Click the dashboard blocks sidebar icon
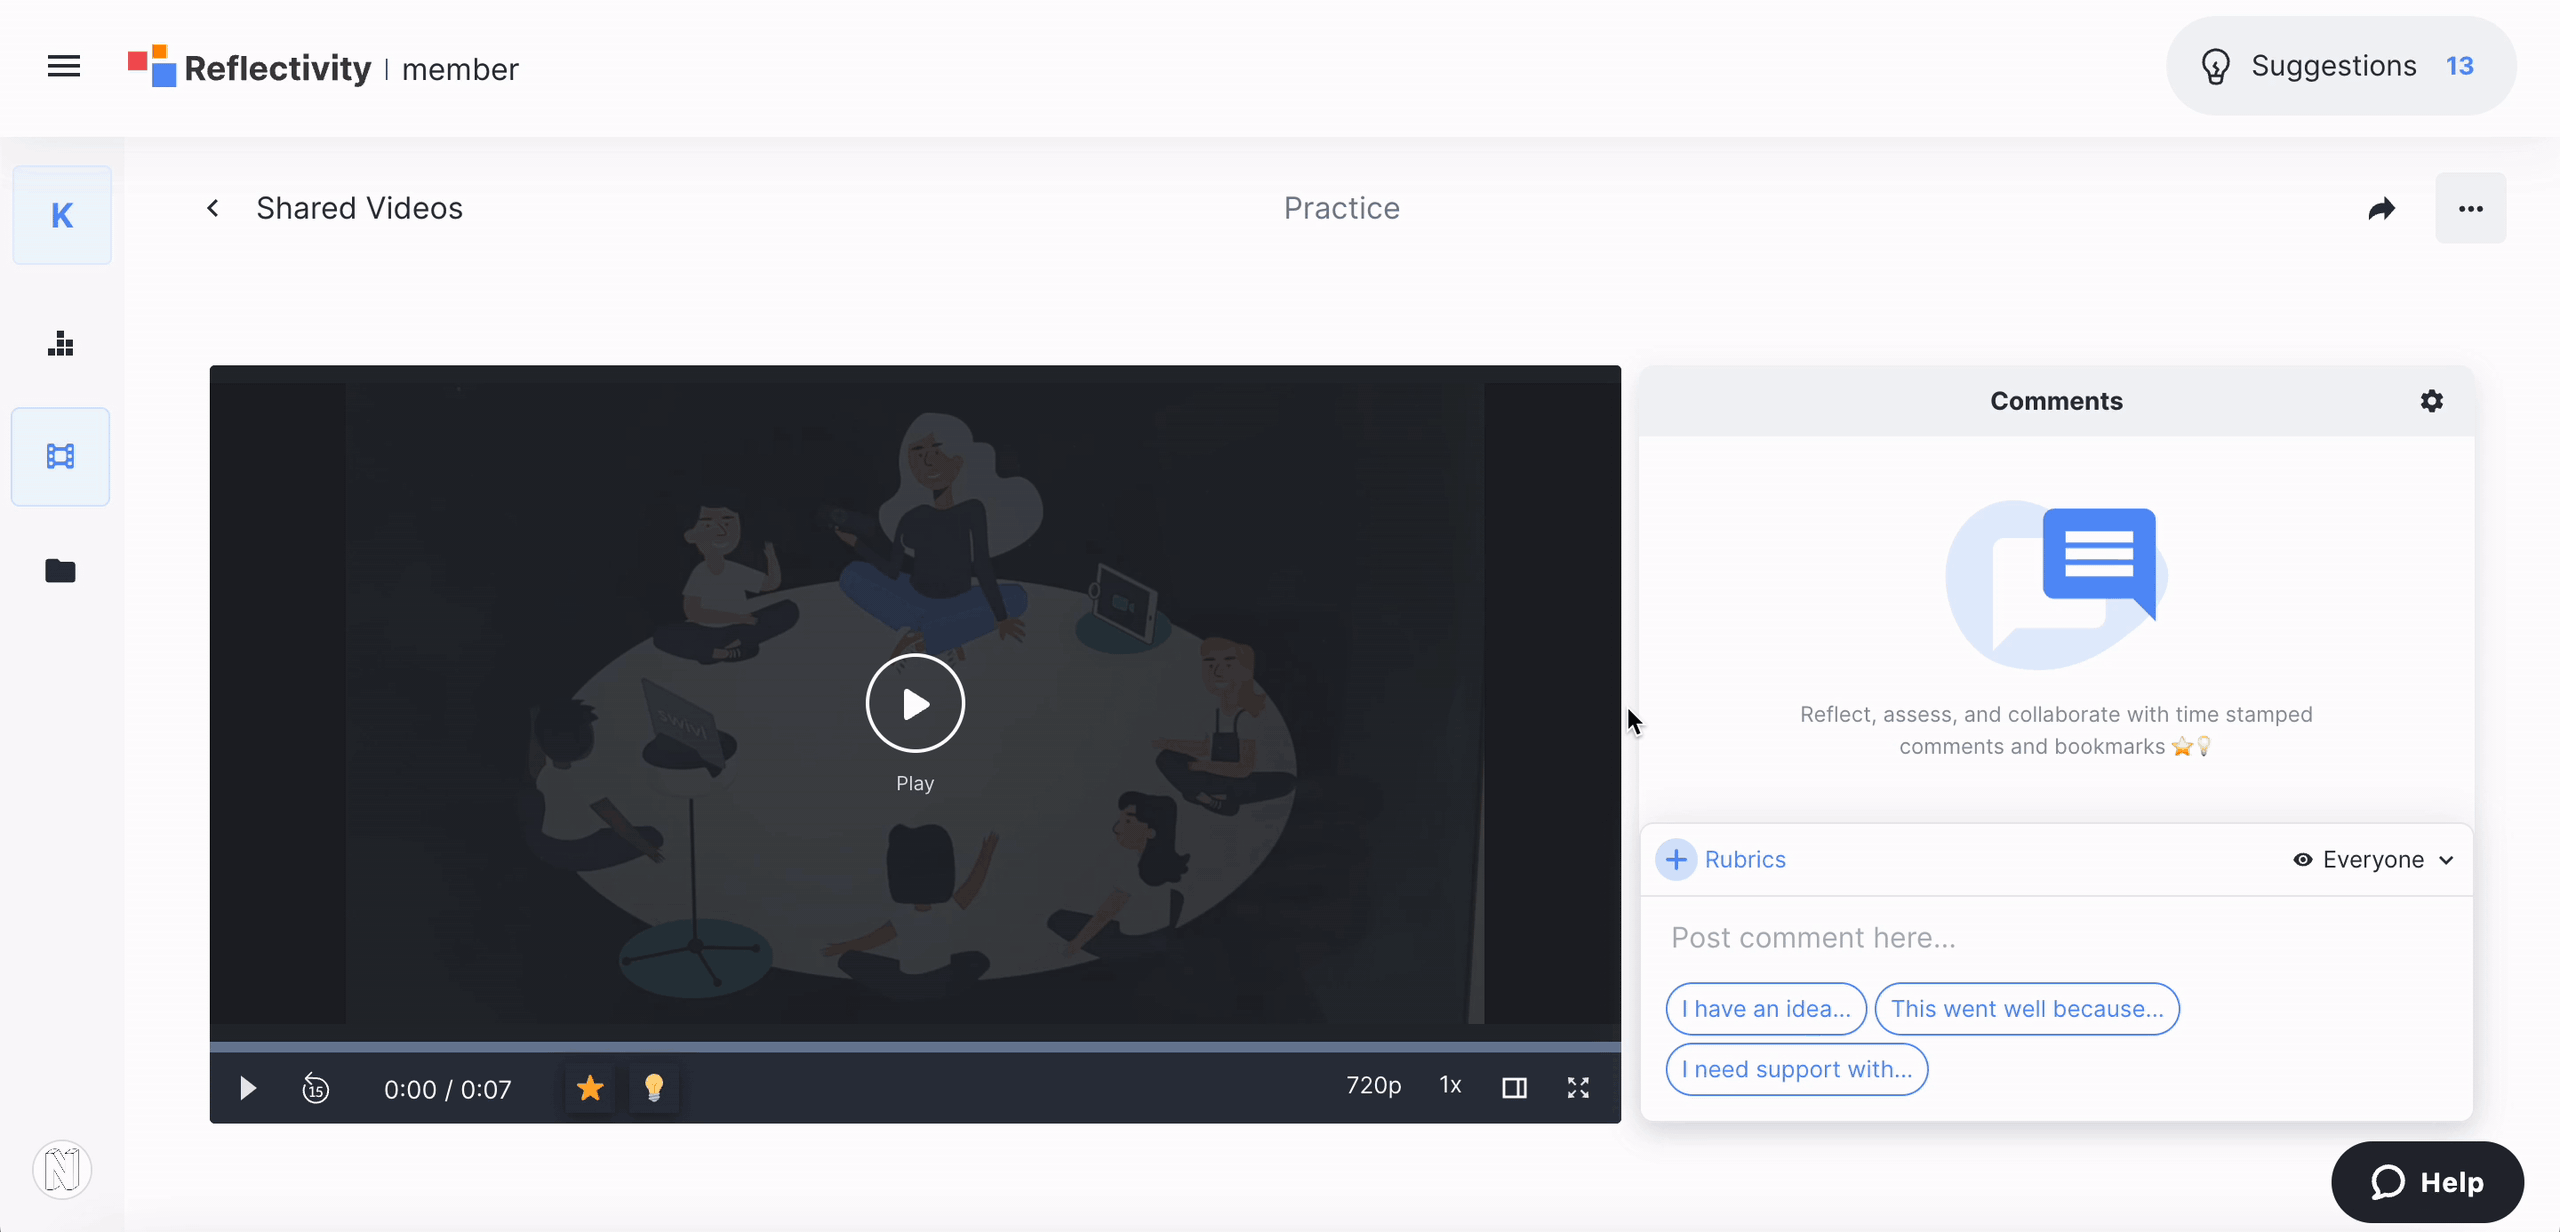The image size is (2560, 1232). coord(61,344)
